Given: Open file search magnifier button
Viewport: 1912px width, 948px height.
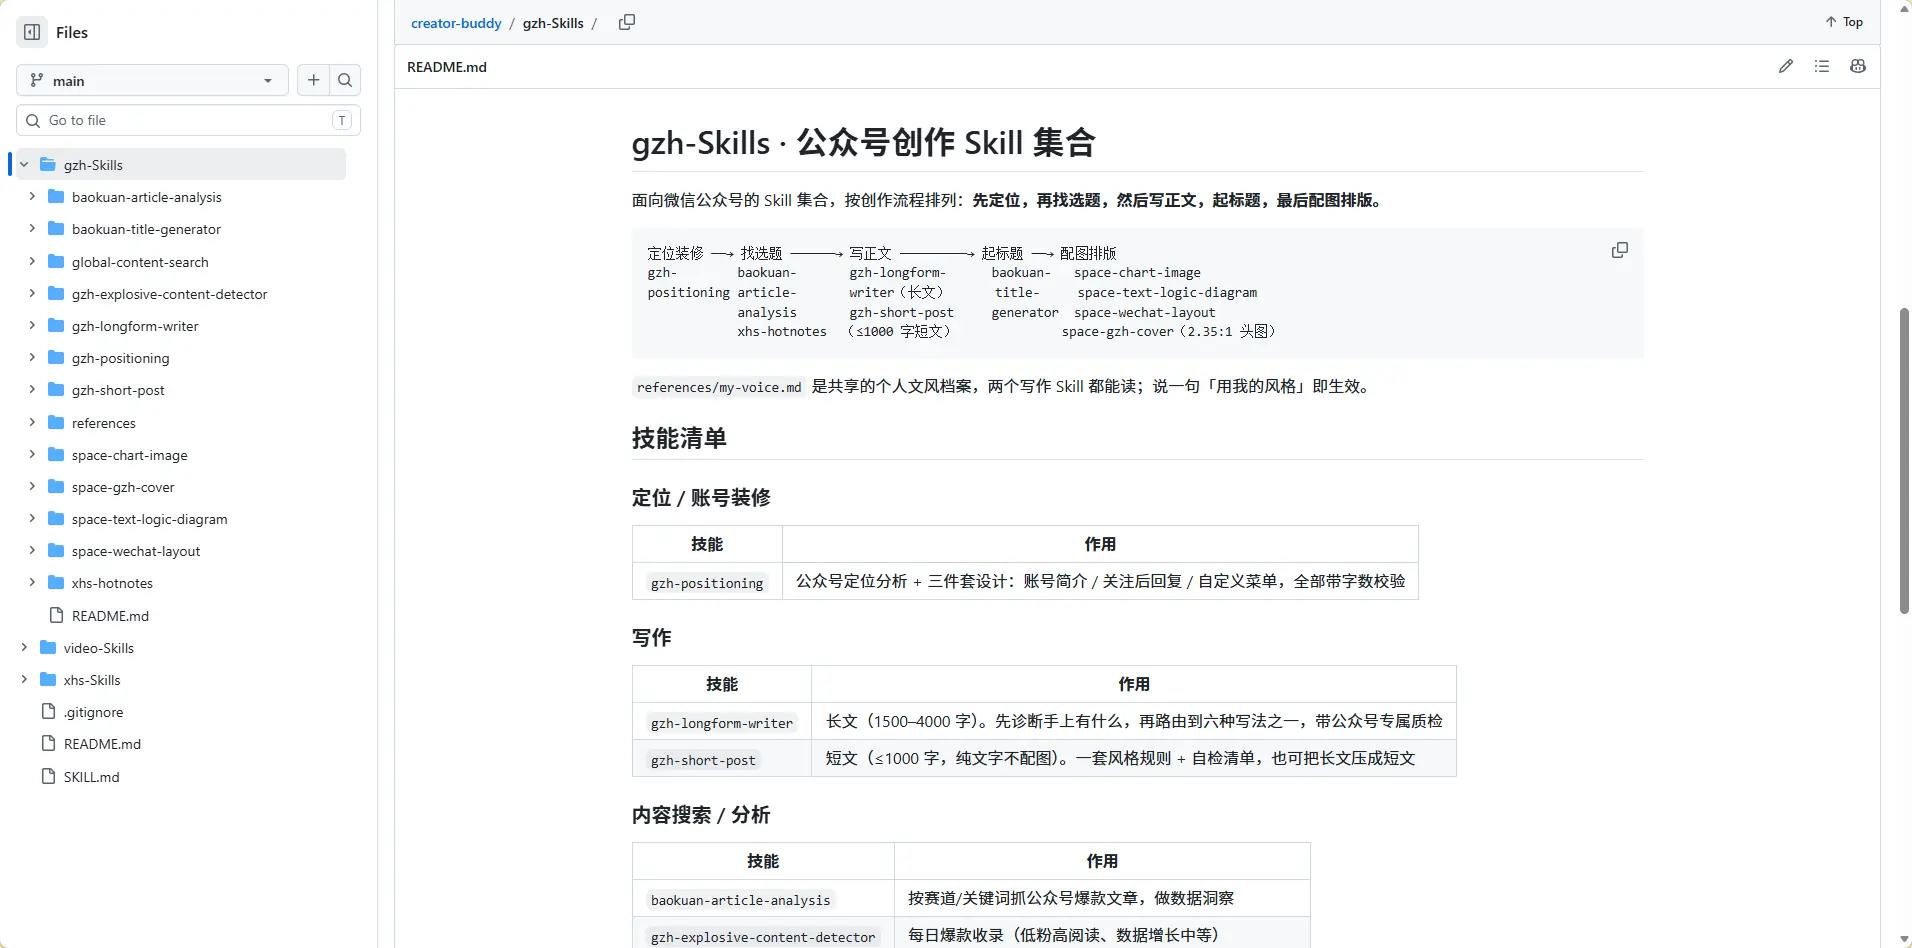Looking at the screenshot, I should 345,80.
